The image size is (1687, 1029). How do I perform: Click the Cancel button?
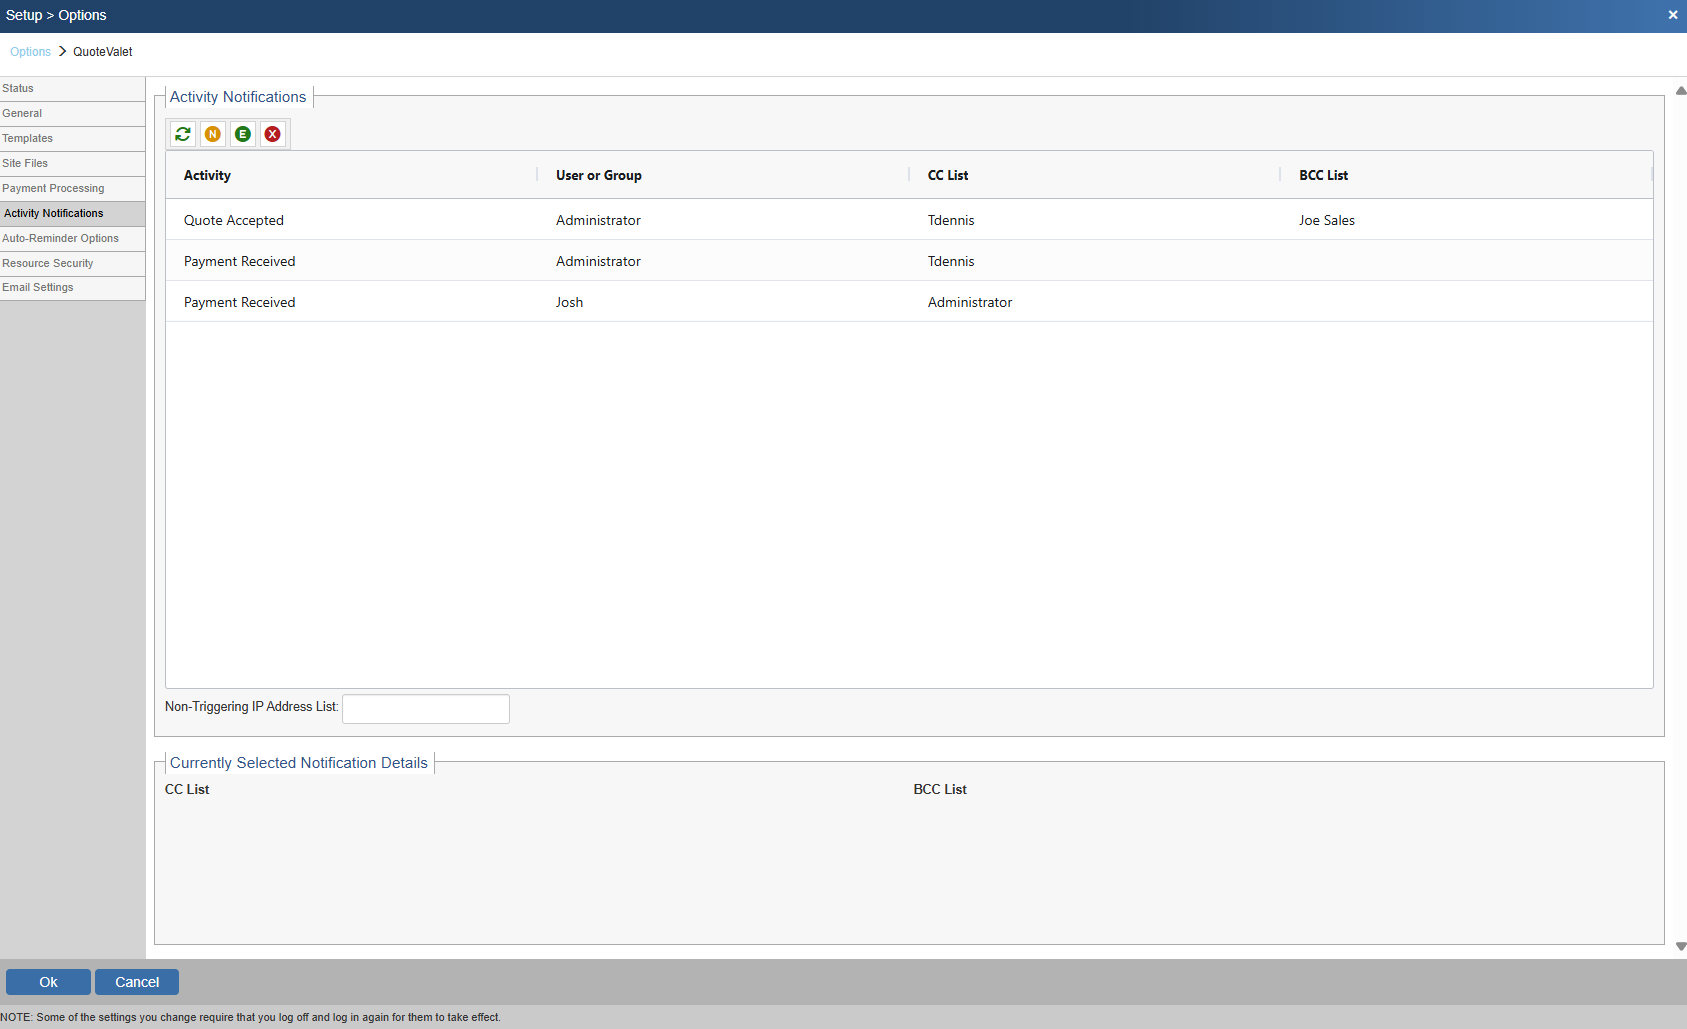point(137,982)
